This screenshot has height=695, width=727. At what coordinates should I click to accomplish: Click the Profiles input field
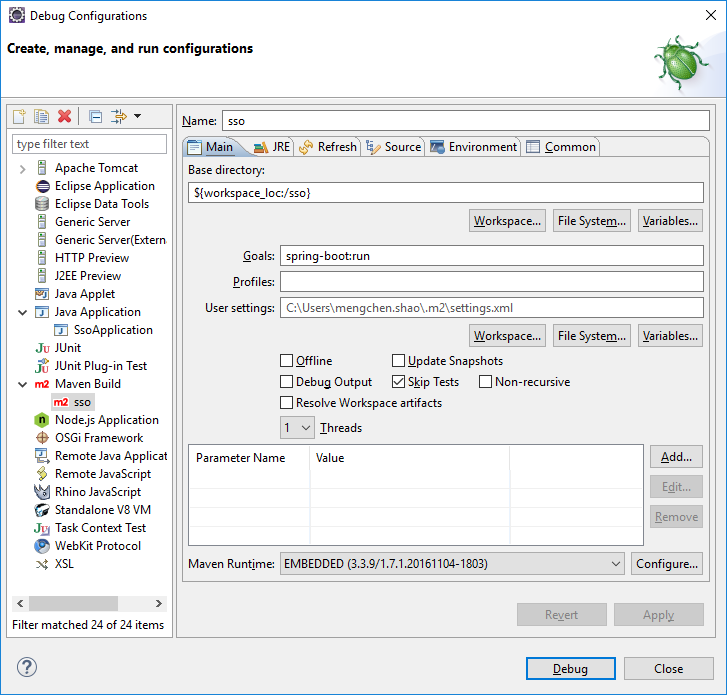tap(491, 281)
